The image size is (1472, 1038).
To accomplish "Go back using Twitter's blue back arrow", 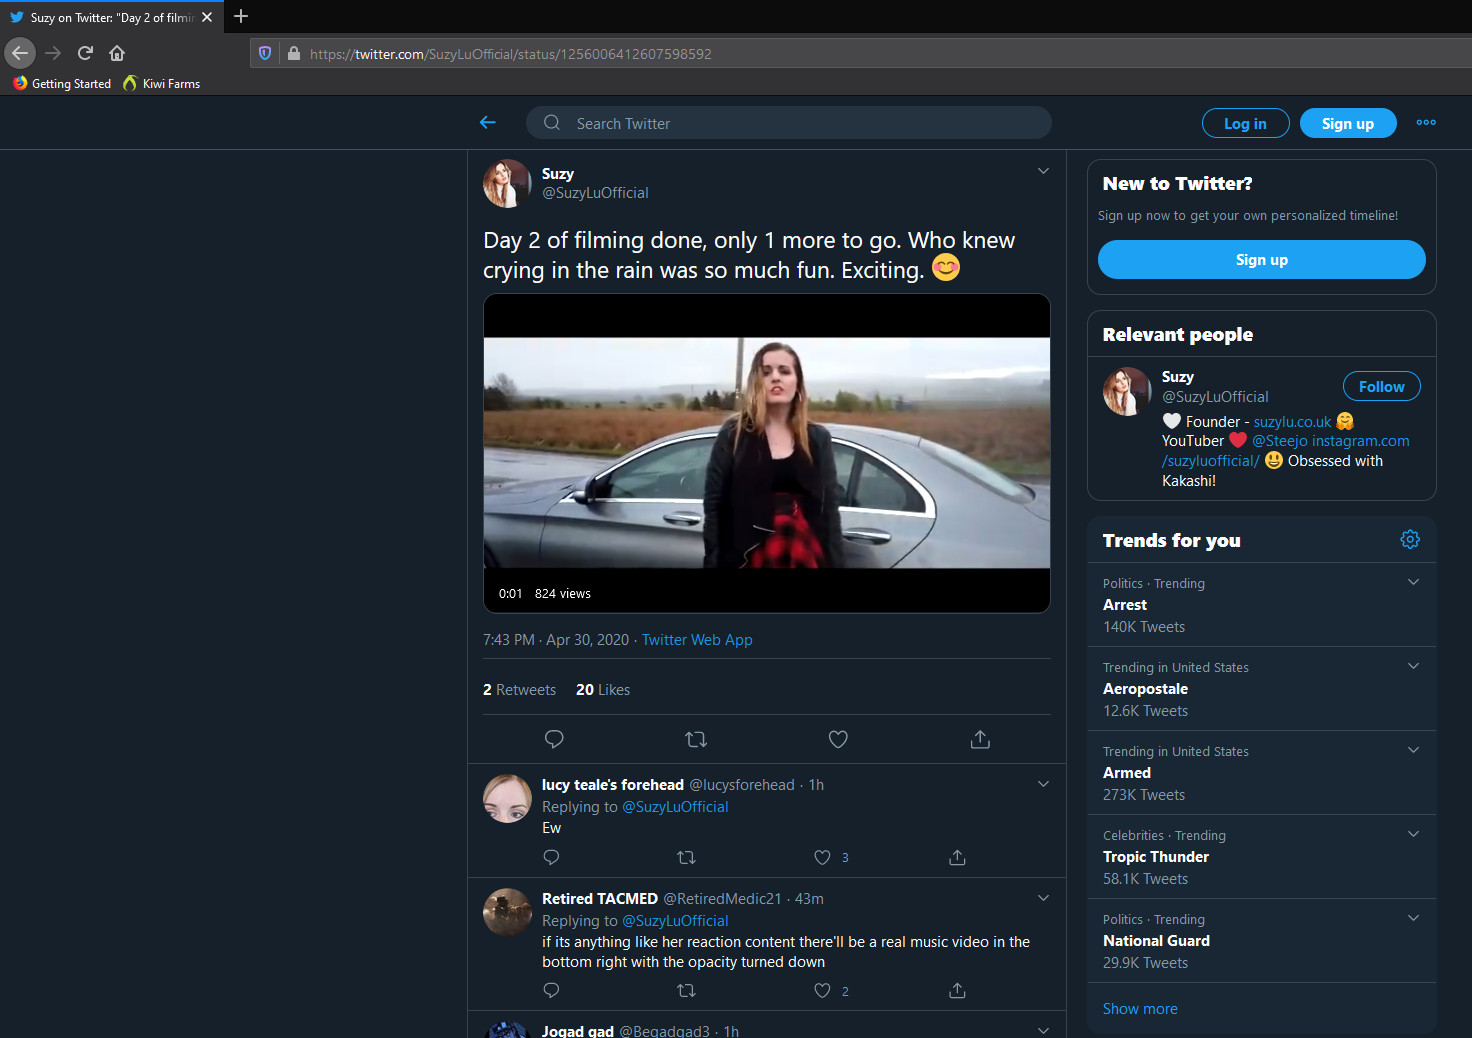I will click(488, 122).
